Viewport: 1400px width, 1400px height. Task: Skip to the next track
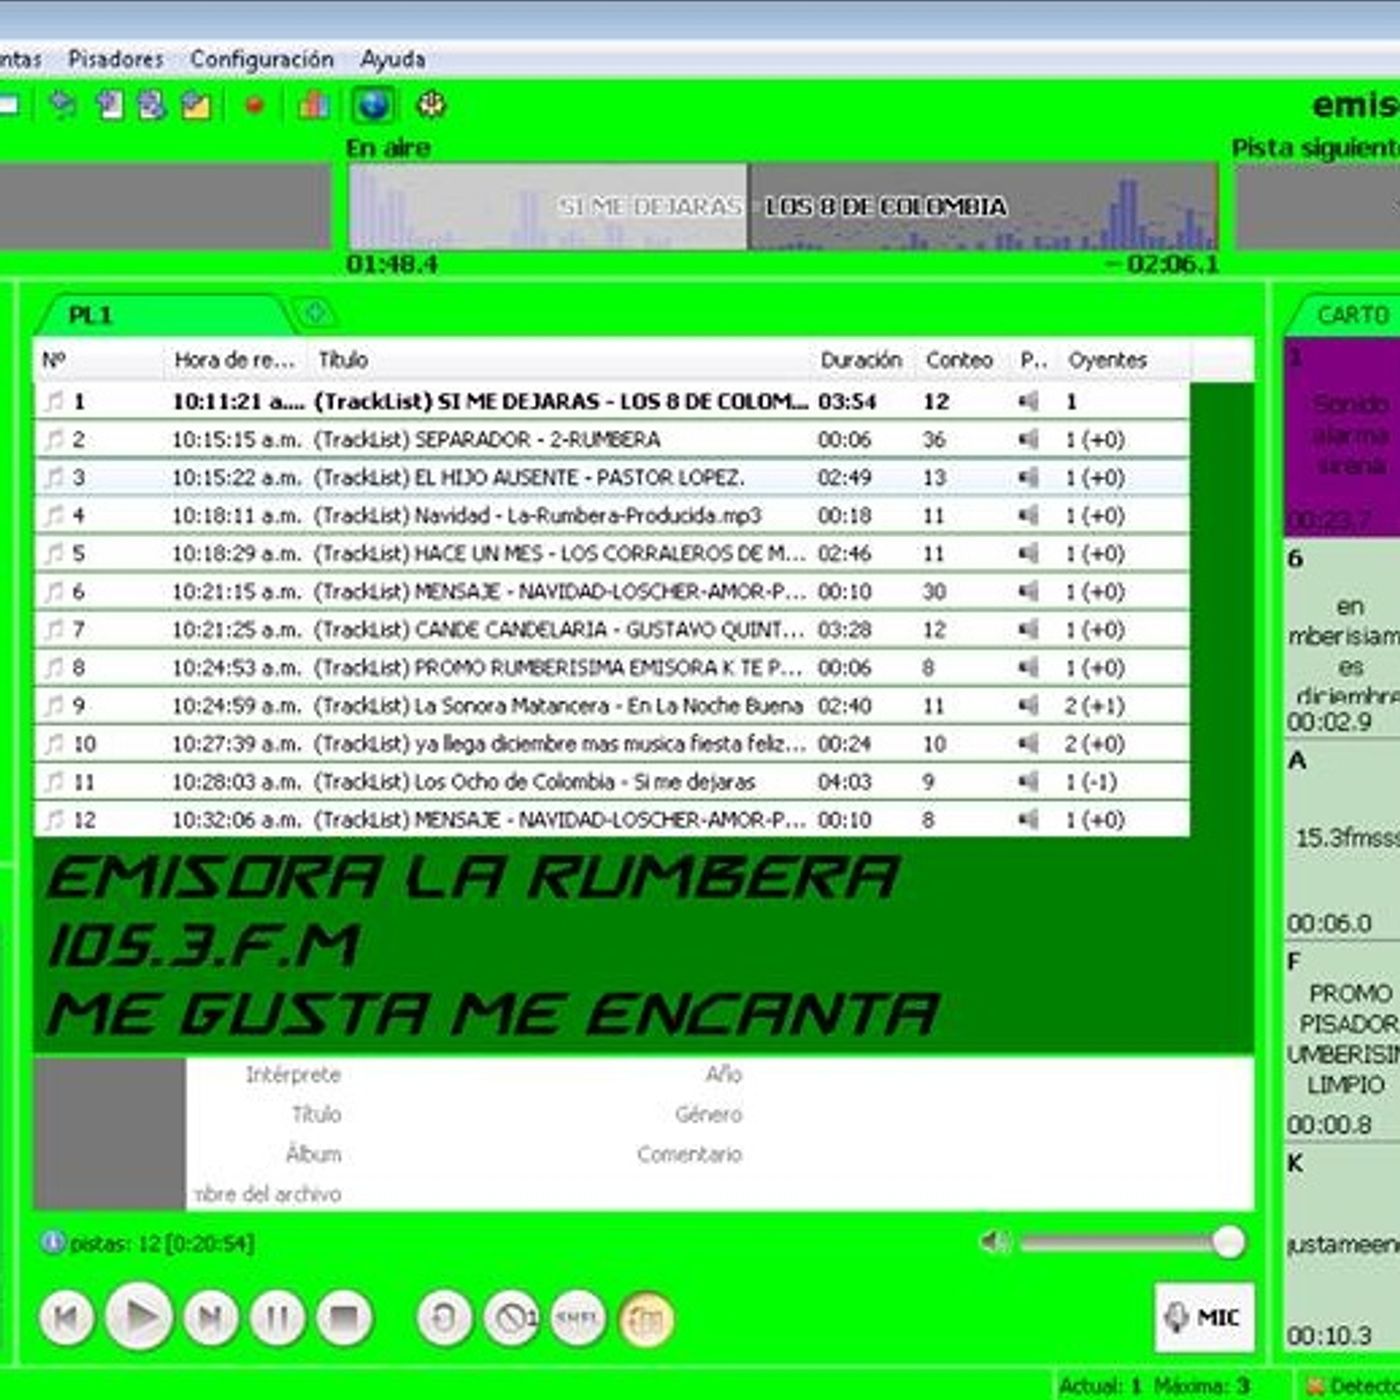tap(210, 1319)
